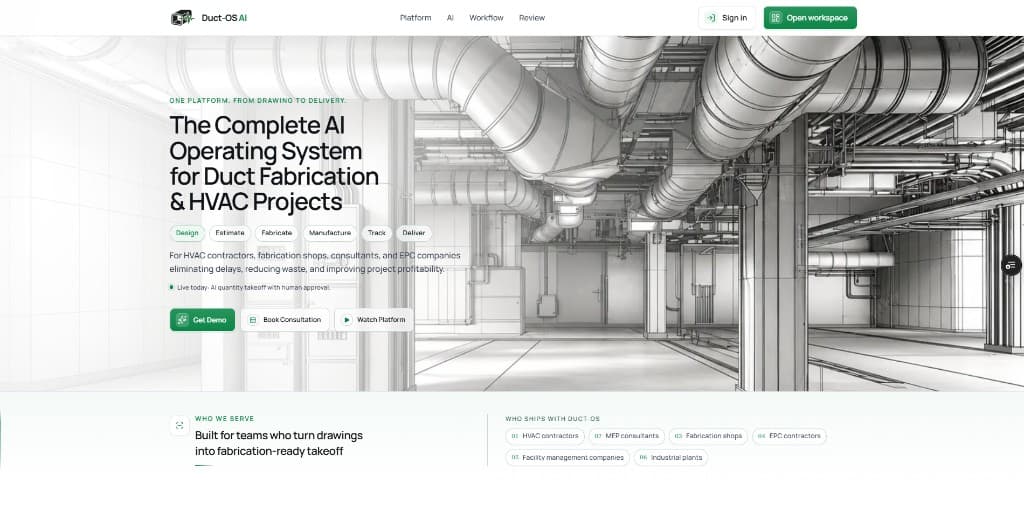Select the Manufacture stage pill
The image size is (1024, 506).
[330, 233]
